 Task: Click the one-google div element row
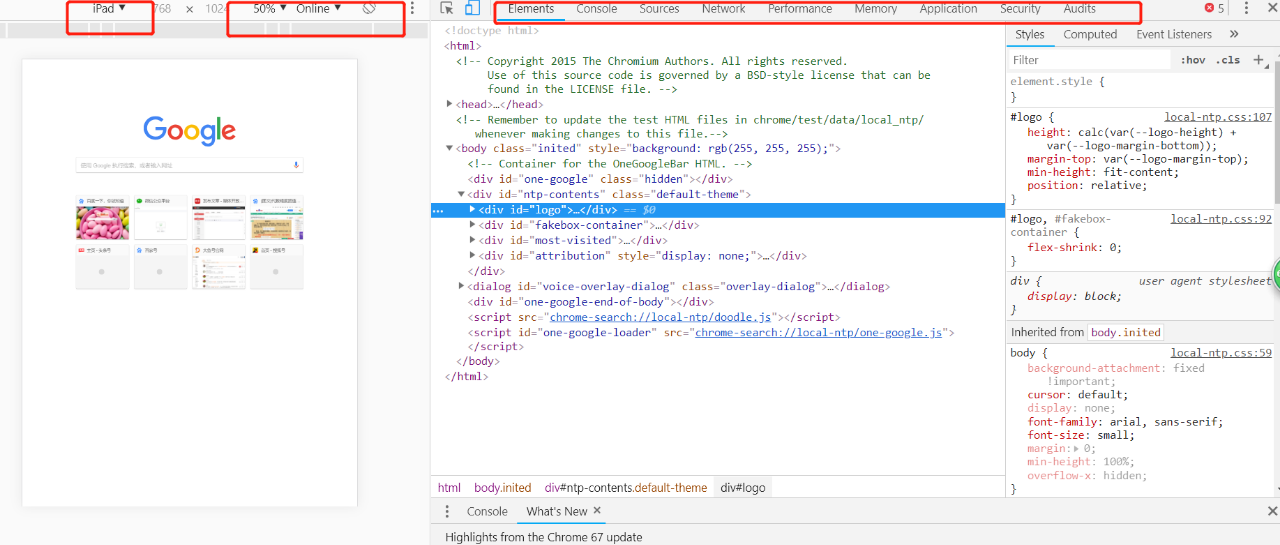coord(600,179)
